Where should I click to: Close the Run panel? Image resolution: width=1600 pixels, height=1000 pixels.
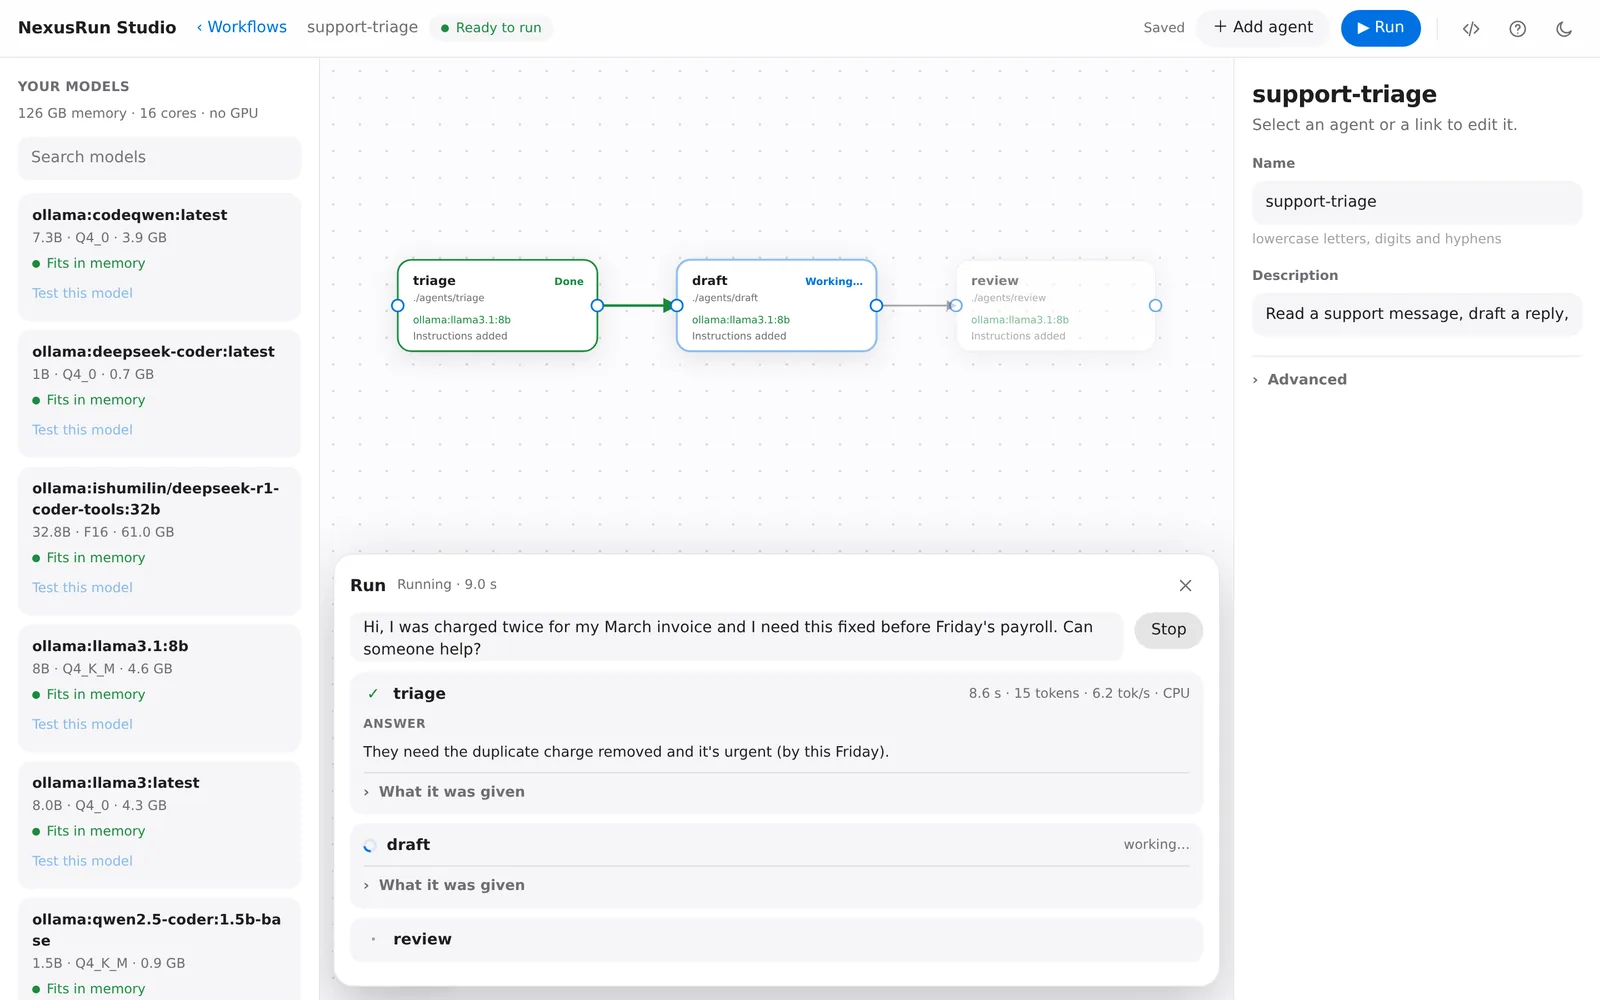(1185, 585)
